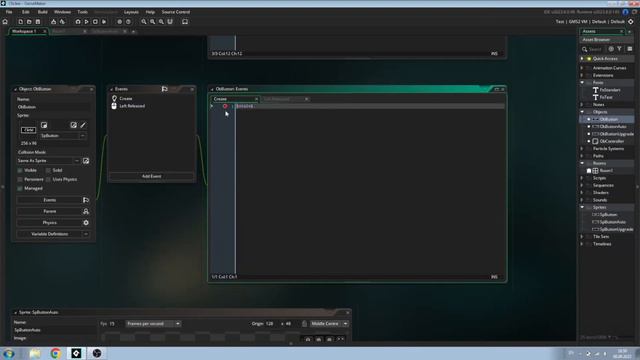Click the Zoom In magnifier icon
The width and height of the screenshot is (640, 360).
pos(152,22)
